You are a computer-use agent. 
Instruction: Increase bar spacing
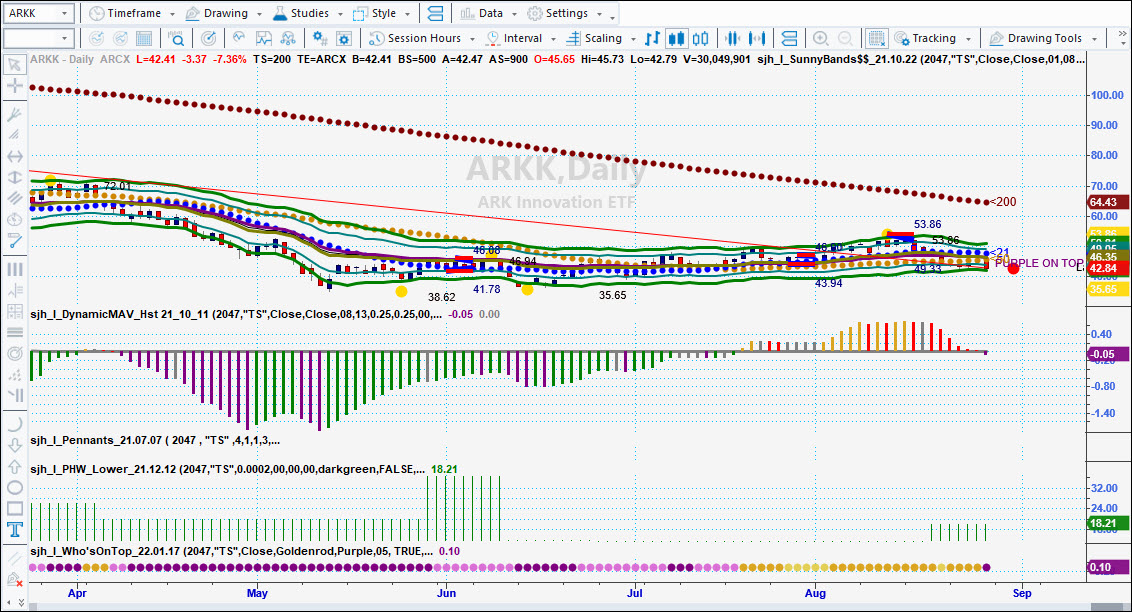[757, 38]
